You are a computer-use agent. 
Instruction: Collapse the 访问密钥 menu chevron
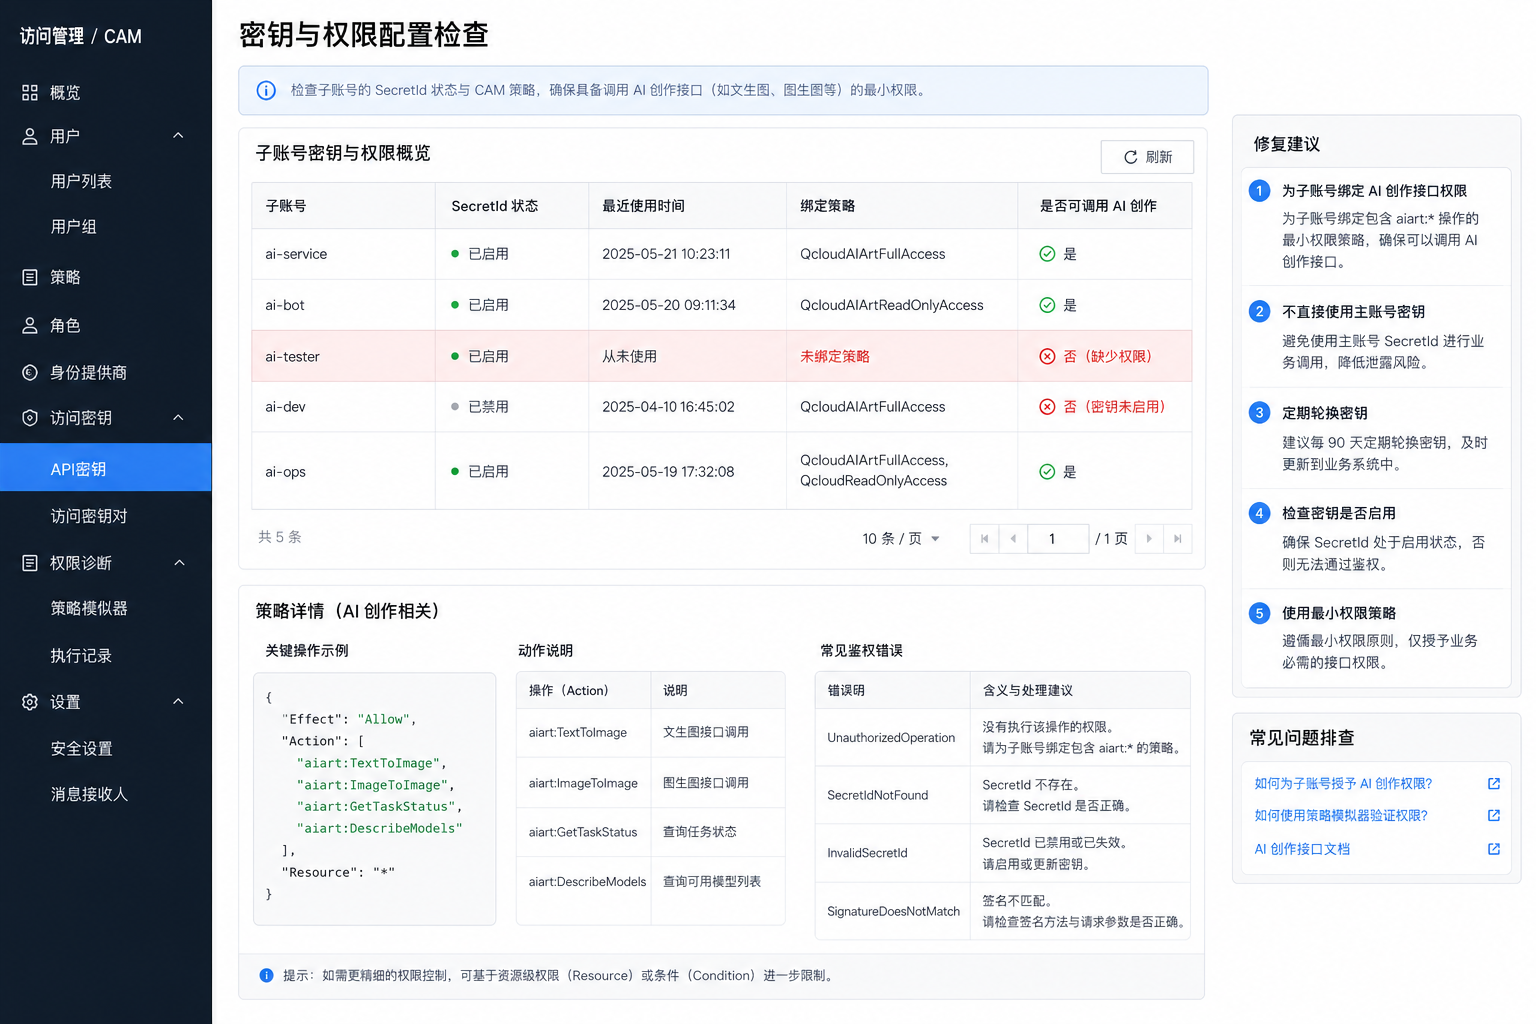[x=178, y=418]
